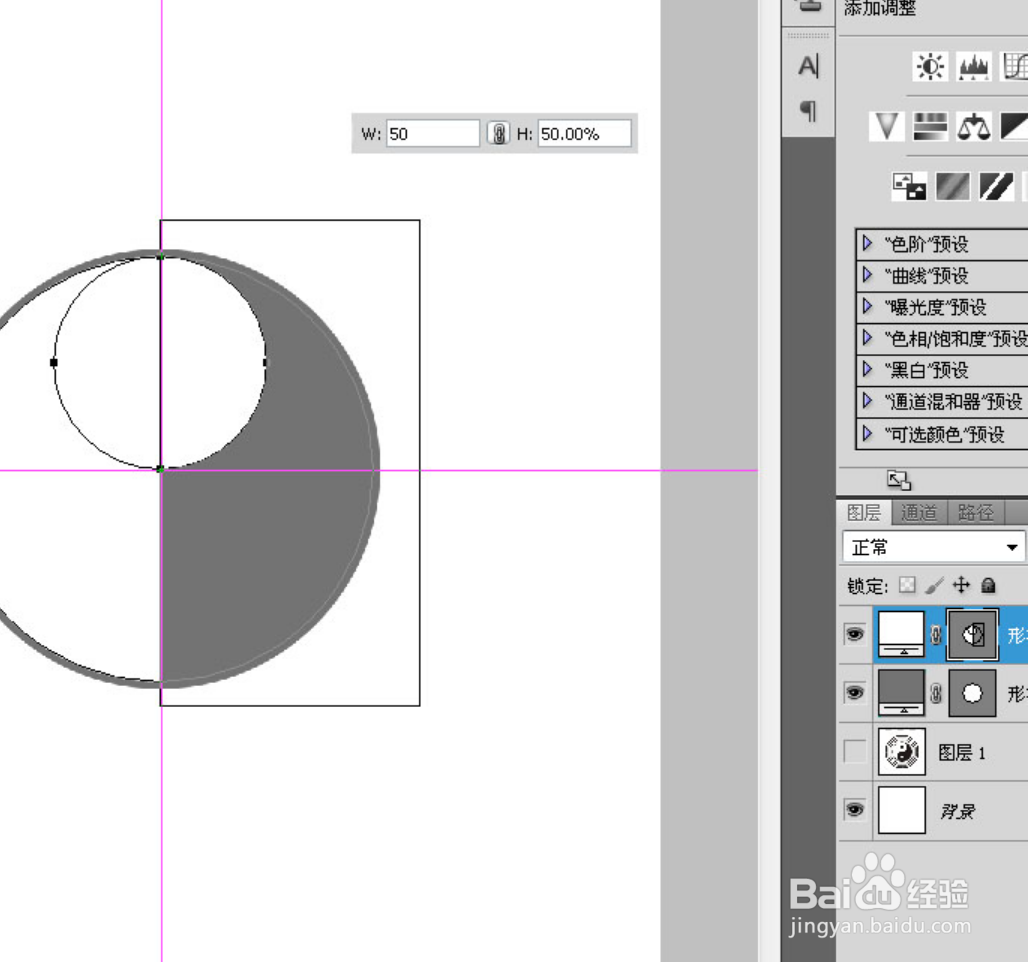Add an Invert adjustment
The width and height of the screenshot is (1028, 962).
click(x=909, y=186)
